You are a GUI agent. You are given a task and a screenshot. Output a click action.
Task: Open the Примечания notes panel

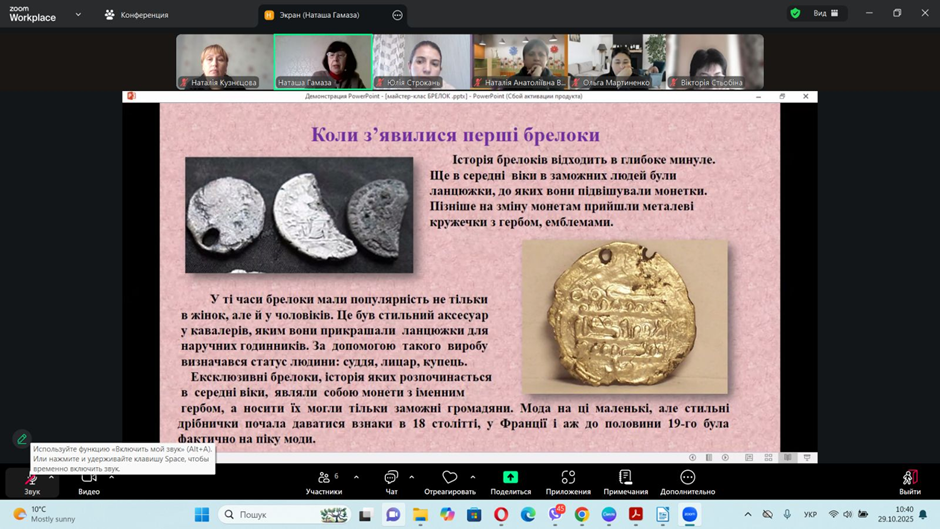coord(625,482)
